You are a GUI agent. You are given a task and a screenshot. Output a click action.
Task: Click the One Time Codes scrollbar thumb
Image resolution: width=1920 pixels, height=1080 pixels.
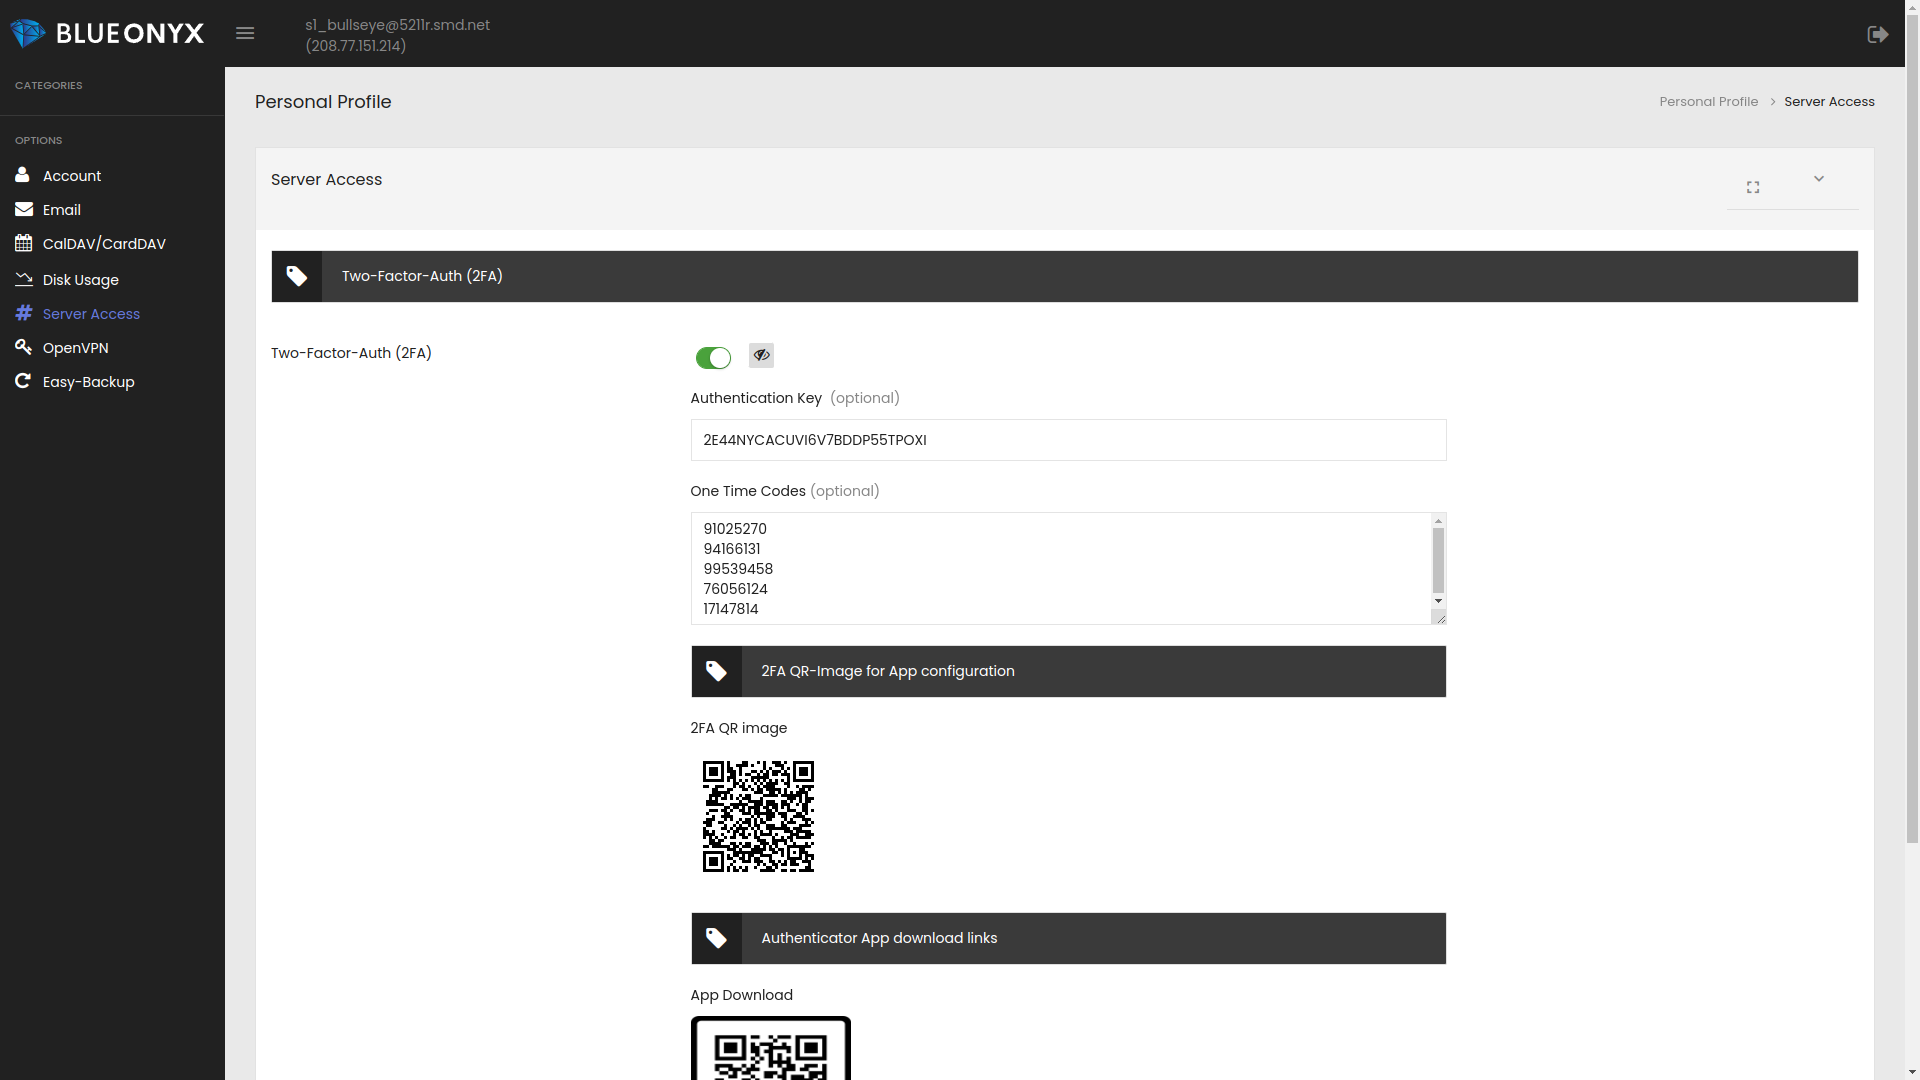pyautogui.click(x=1438, y=561)
